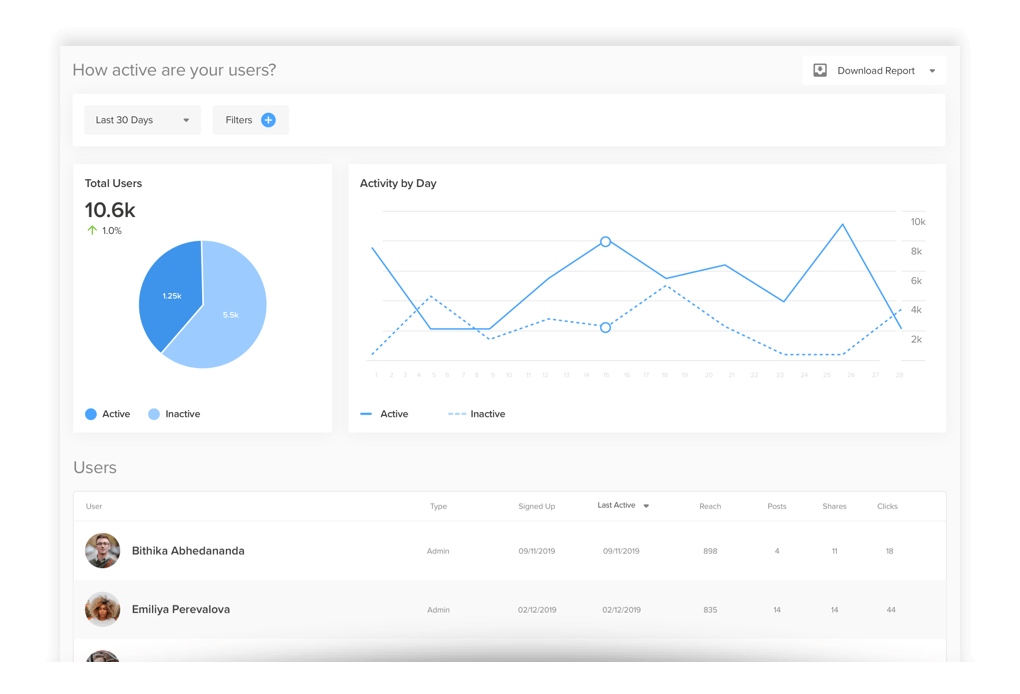Click the Type column header

point(438,506)
